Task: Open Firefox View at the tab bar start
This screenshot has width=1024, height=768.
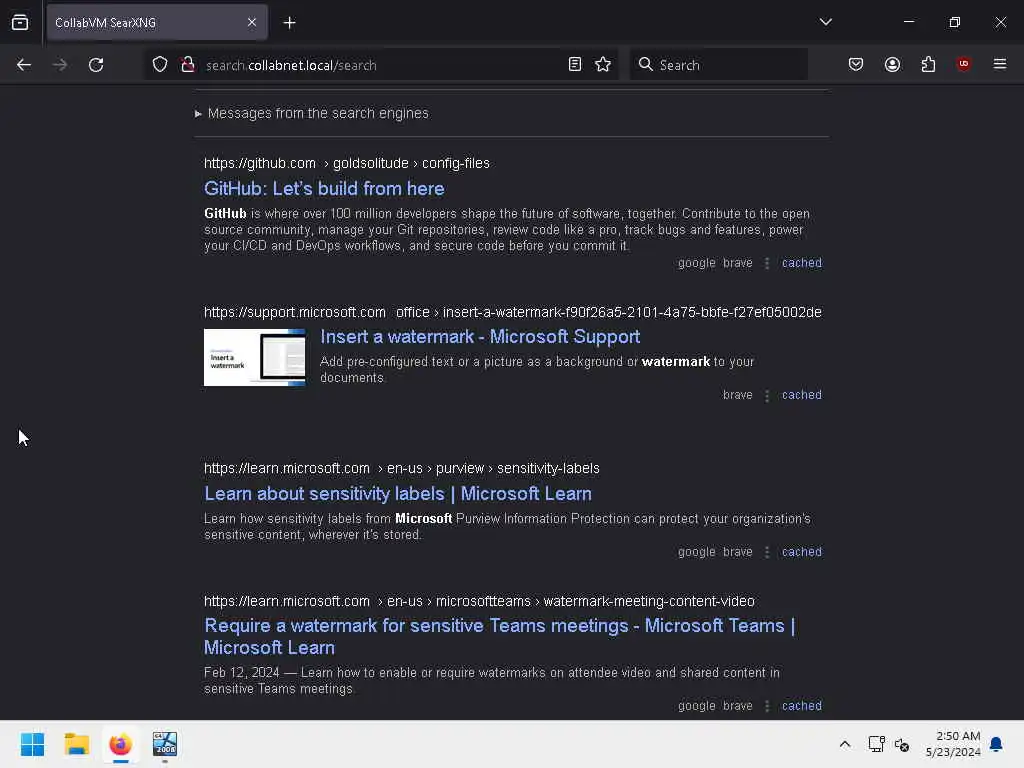Action: click(x=20, y=23)
